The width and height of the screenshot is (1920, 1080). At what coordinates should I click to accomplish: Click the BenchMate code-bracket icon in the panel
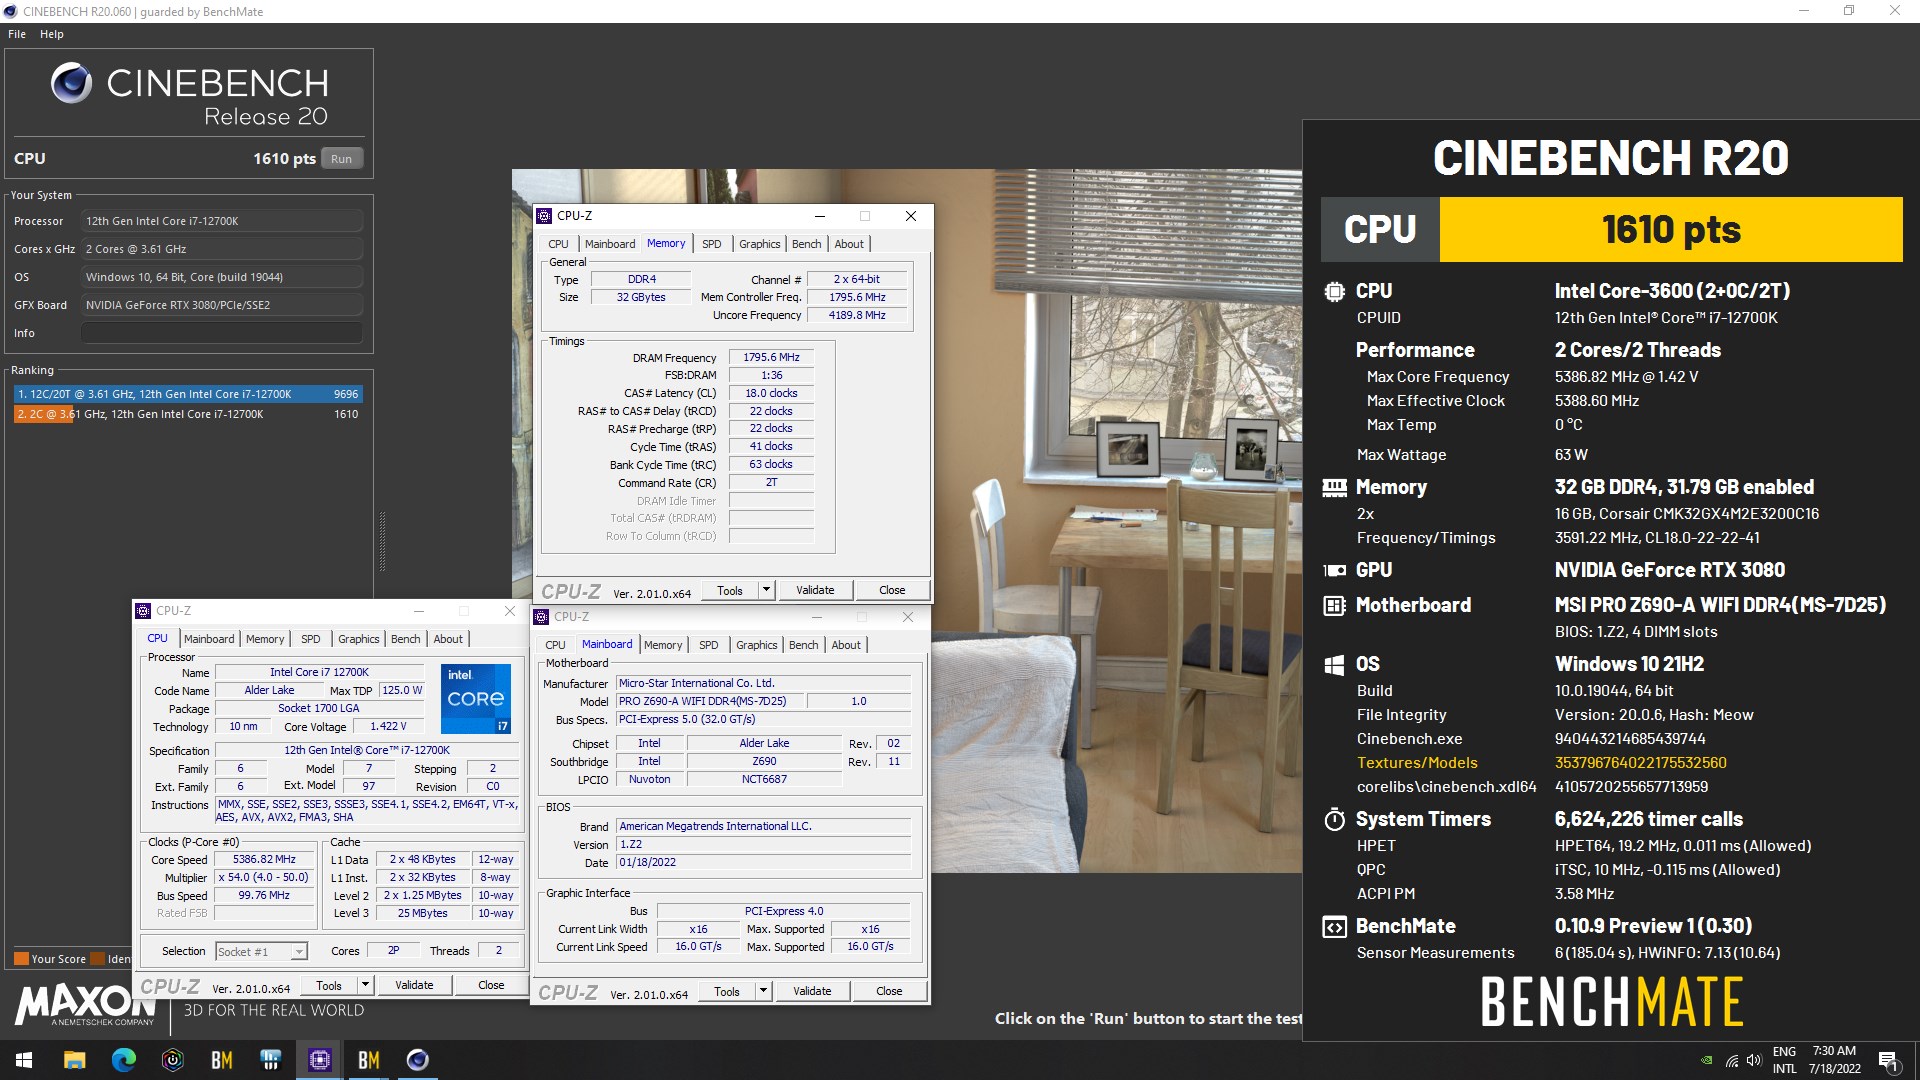1334,927
